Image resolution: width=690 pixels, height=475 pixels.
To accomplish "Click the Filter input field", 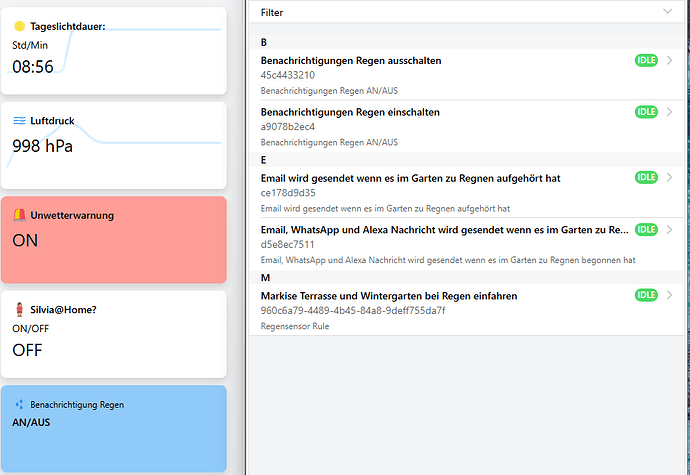I will tap(450, 11).
